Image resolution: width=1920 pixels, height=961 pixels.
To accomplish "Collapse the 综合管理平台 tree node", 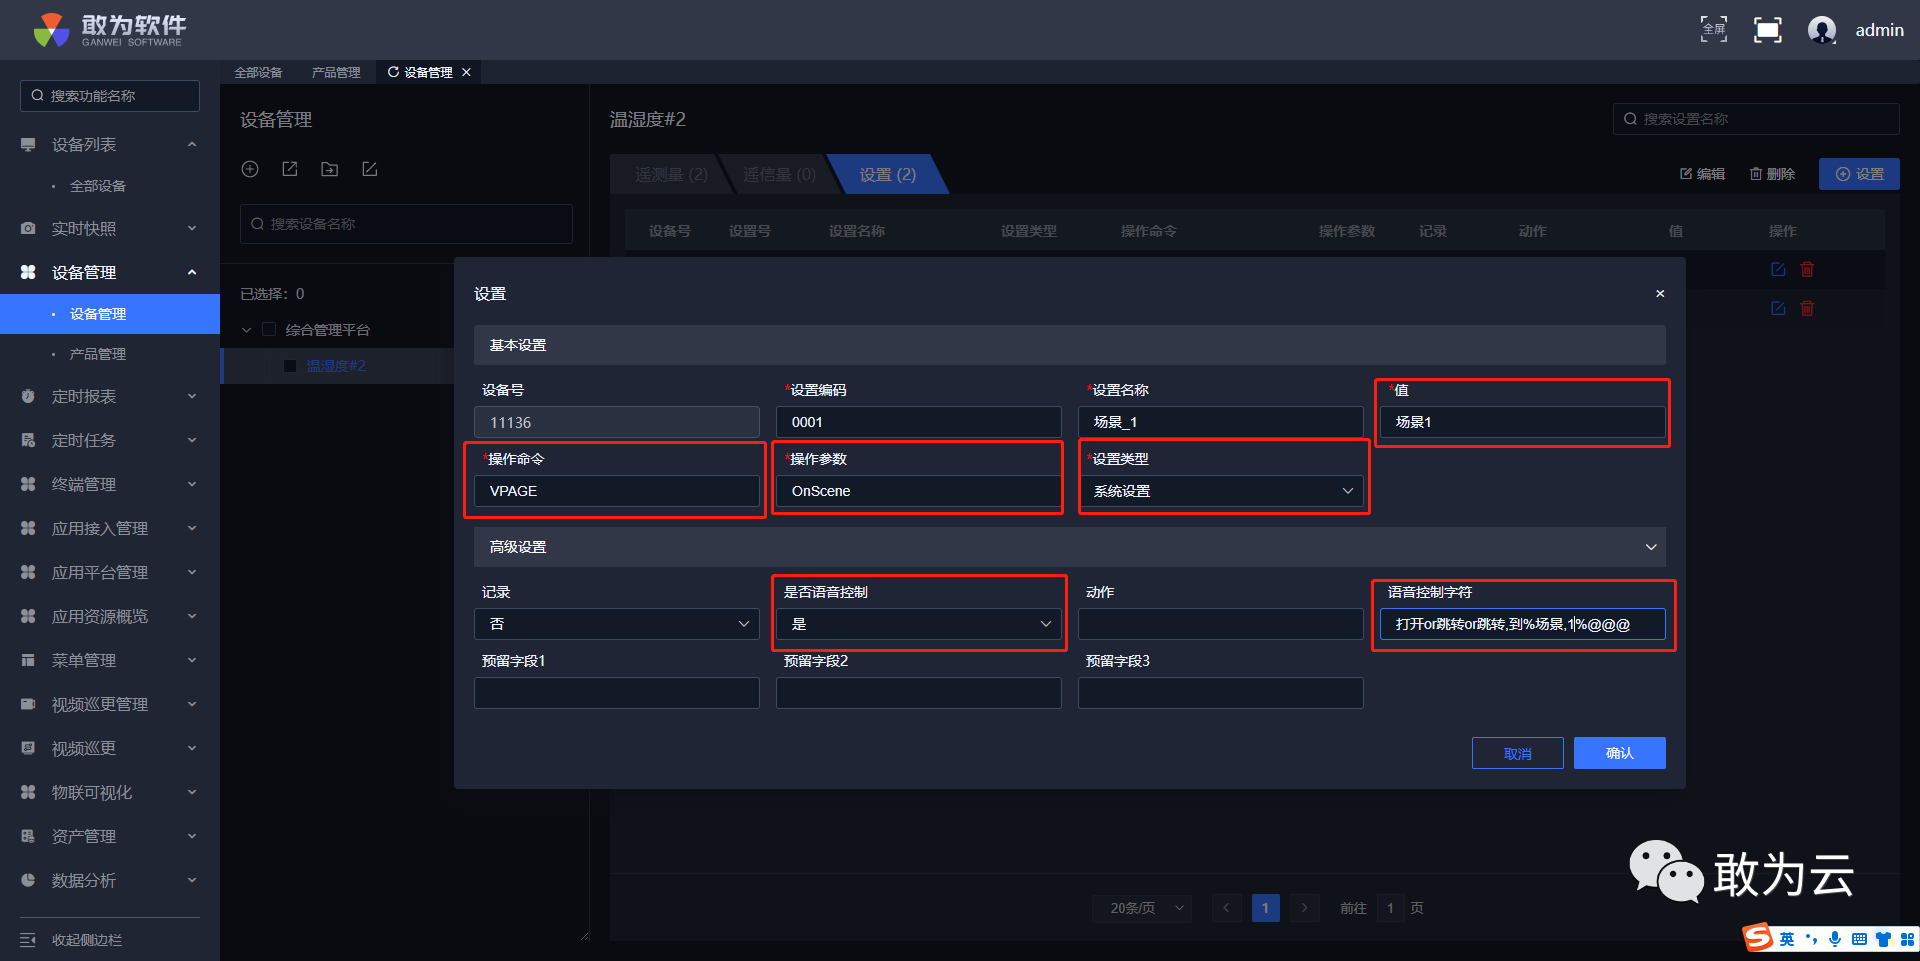I will (x=247, y=330).
